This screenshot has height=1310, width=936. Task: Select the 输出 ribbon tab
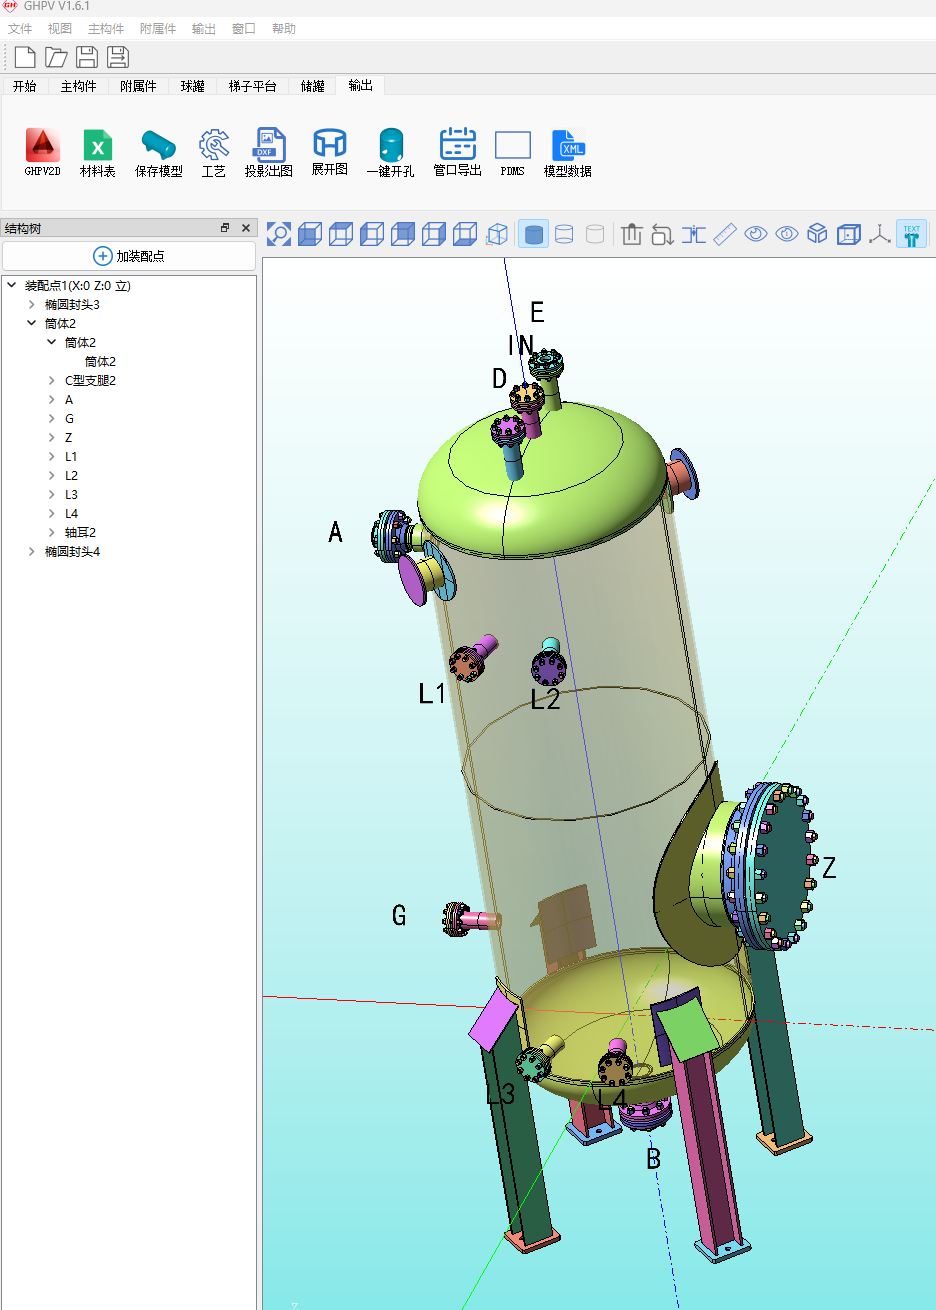click(361, 86)
